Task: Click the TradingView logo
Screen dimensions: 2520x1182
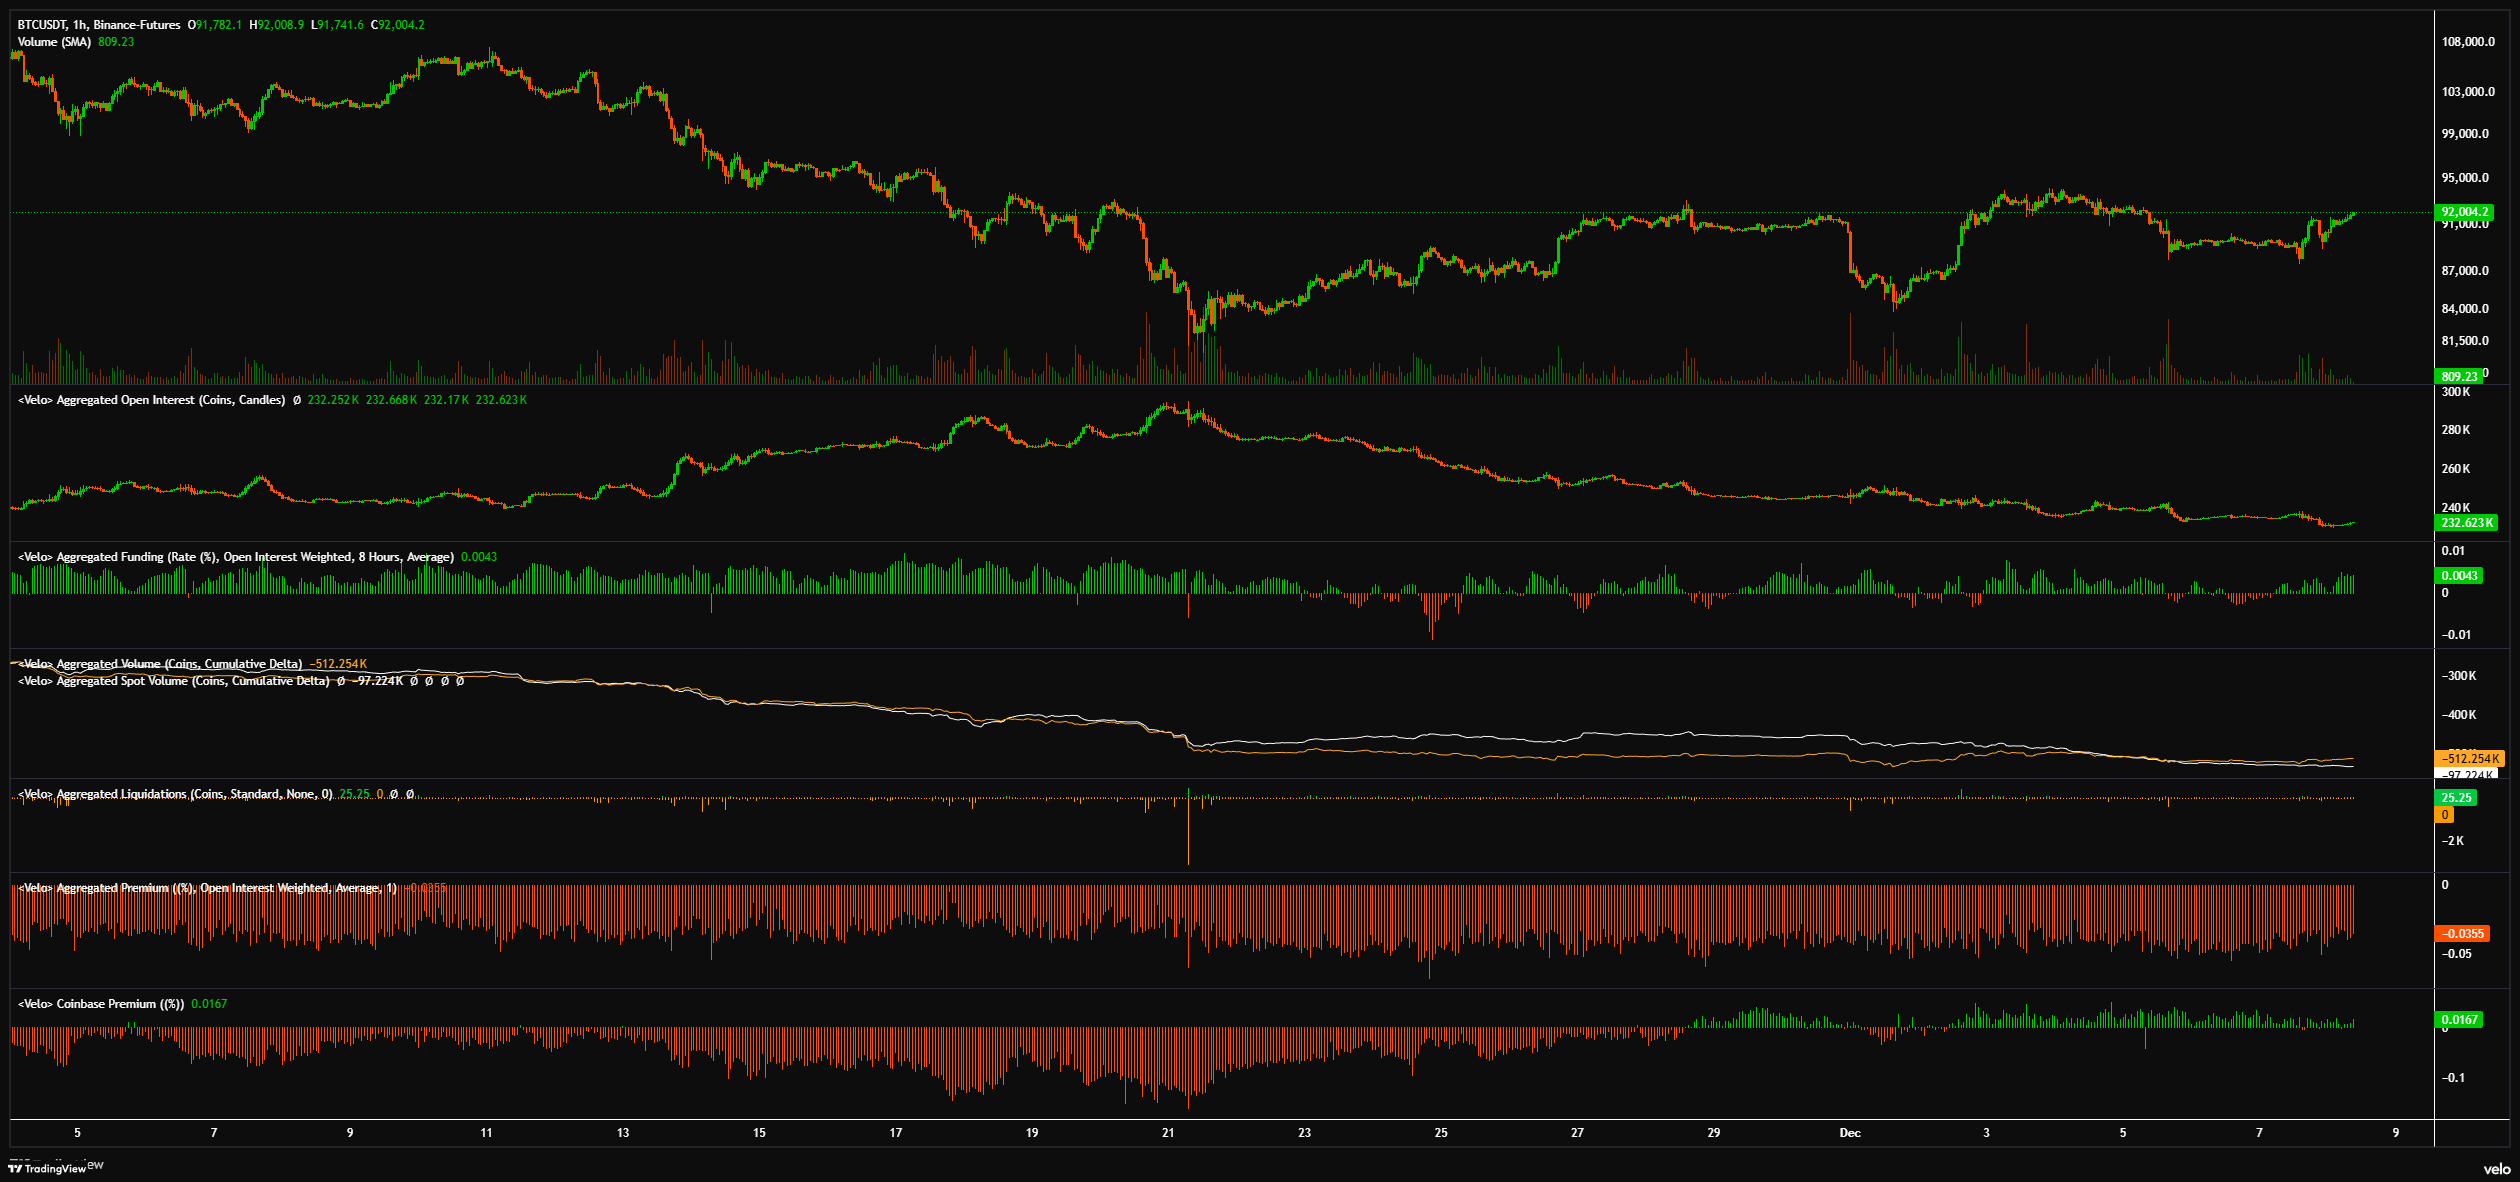Action: click(47, 1168)
